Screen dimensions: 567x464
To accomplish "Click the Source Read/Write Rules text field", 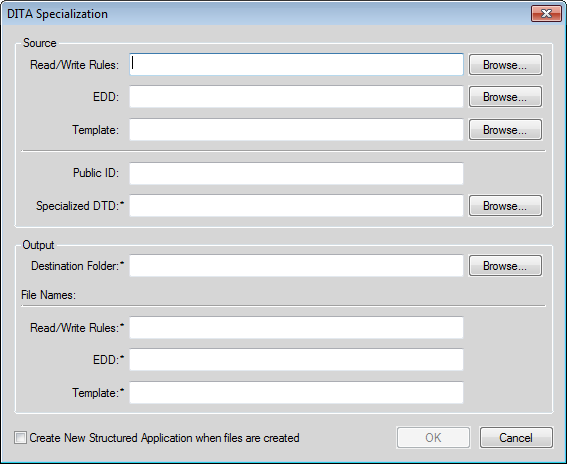I will pos(296,65).
